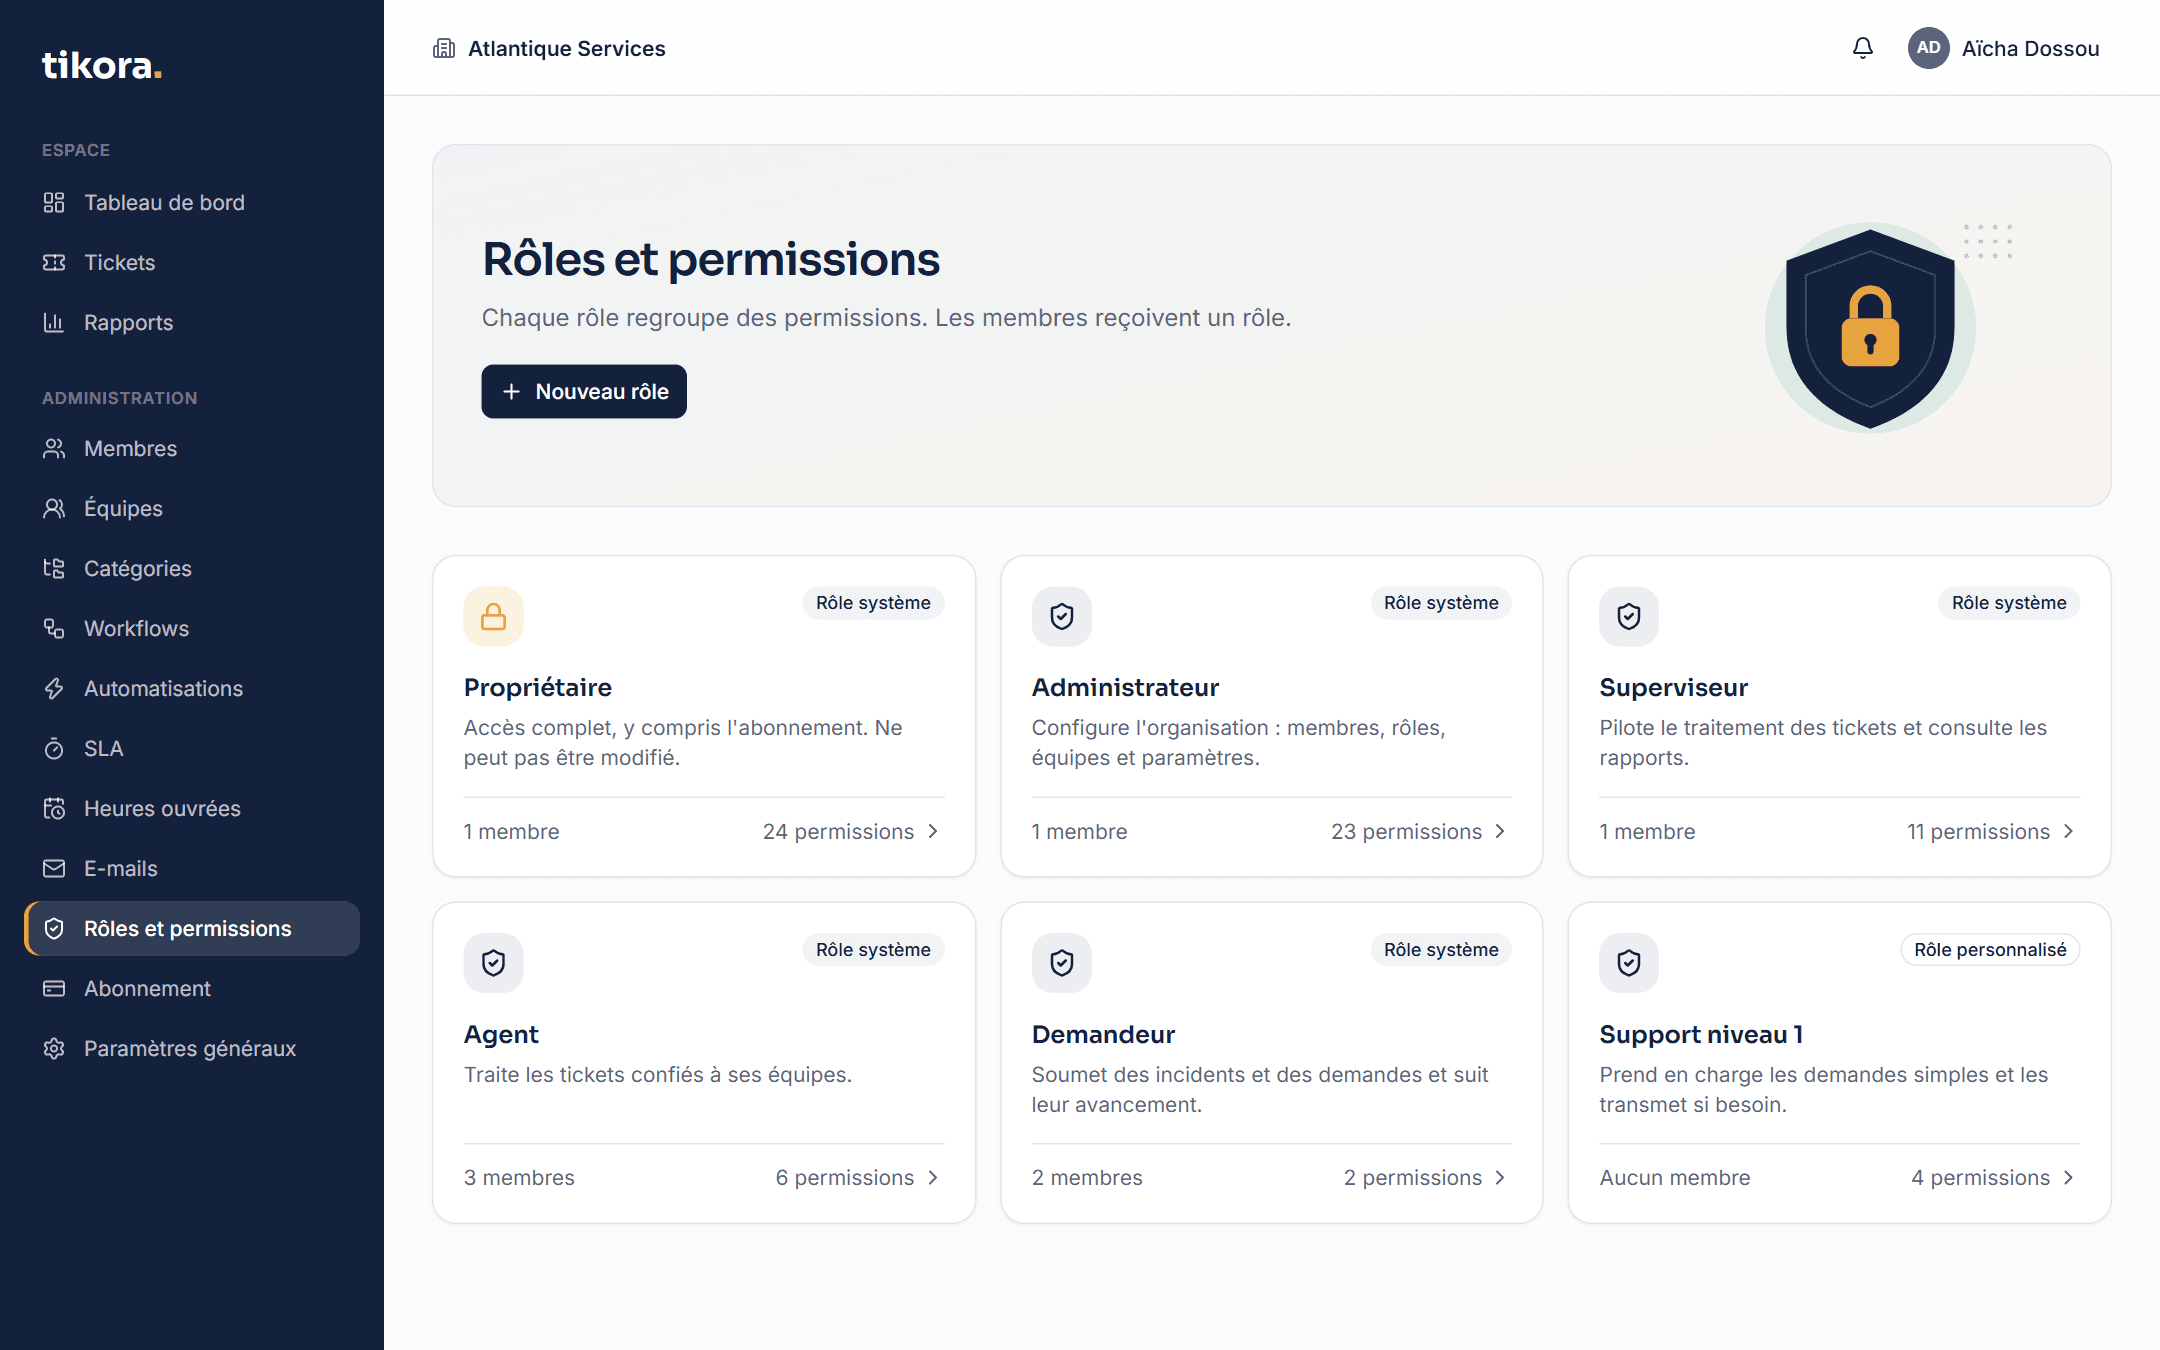Open 24 permissions chevron for Propriétaire
The width and height of the screenshot is (2160, 1350).
click(x=933, y=832)
